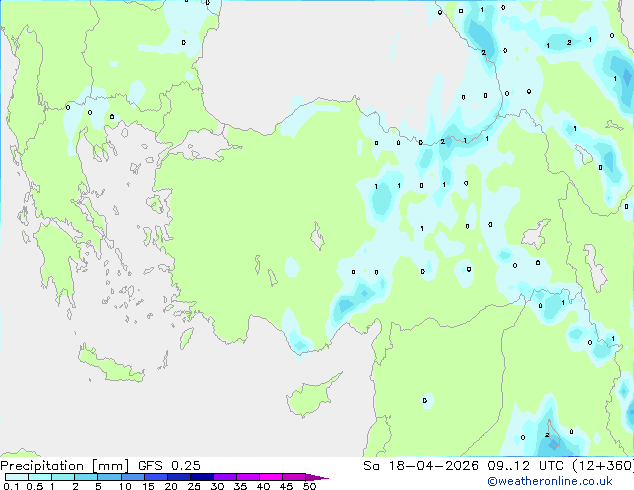Viewport: 634px width, 490px height.
Task: Click the 50 legend scale label
Action: (309, 486)
